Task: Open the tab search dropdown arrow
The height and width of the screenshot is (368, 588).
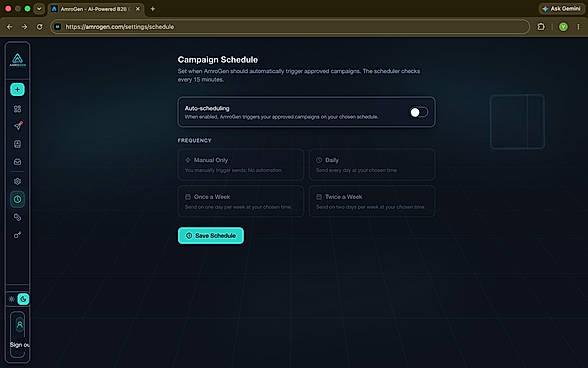Action: pos(39,9)
